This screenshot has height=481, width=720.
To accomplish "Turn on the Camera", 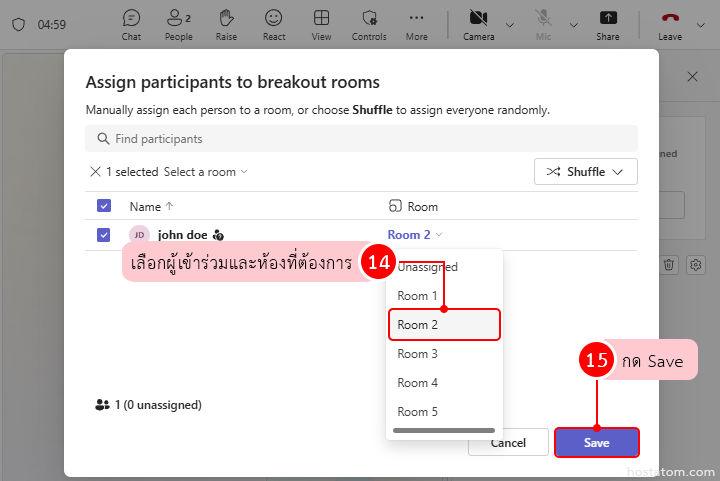I will 478,23.
